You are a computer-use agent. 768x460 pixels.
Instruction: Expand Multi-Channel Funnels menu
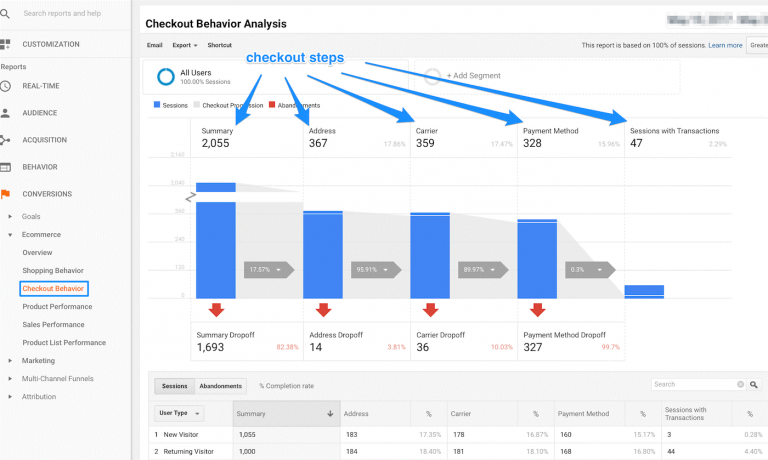[10, 378]
